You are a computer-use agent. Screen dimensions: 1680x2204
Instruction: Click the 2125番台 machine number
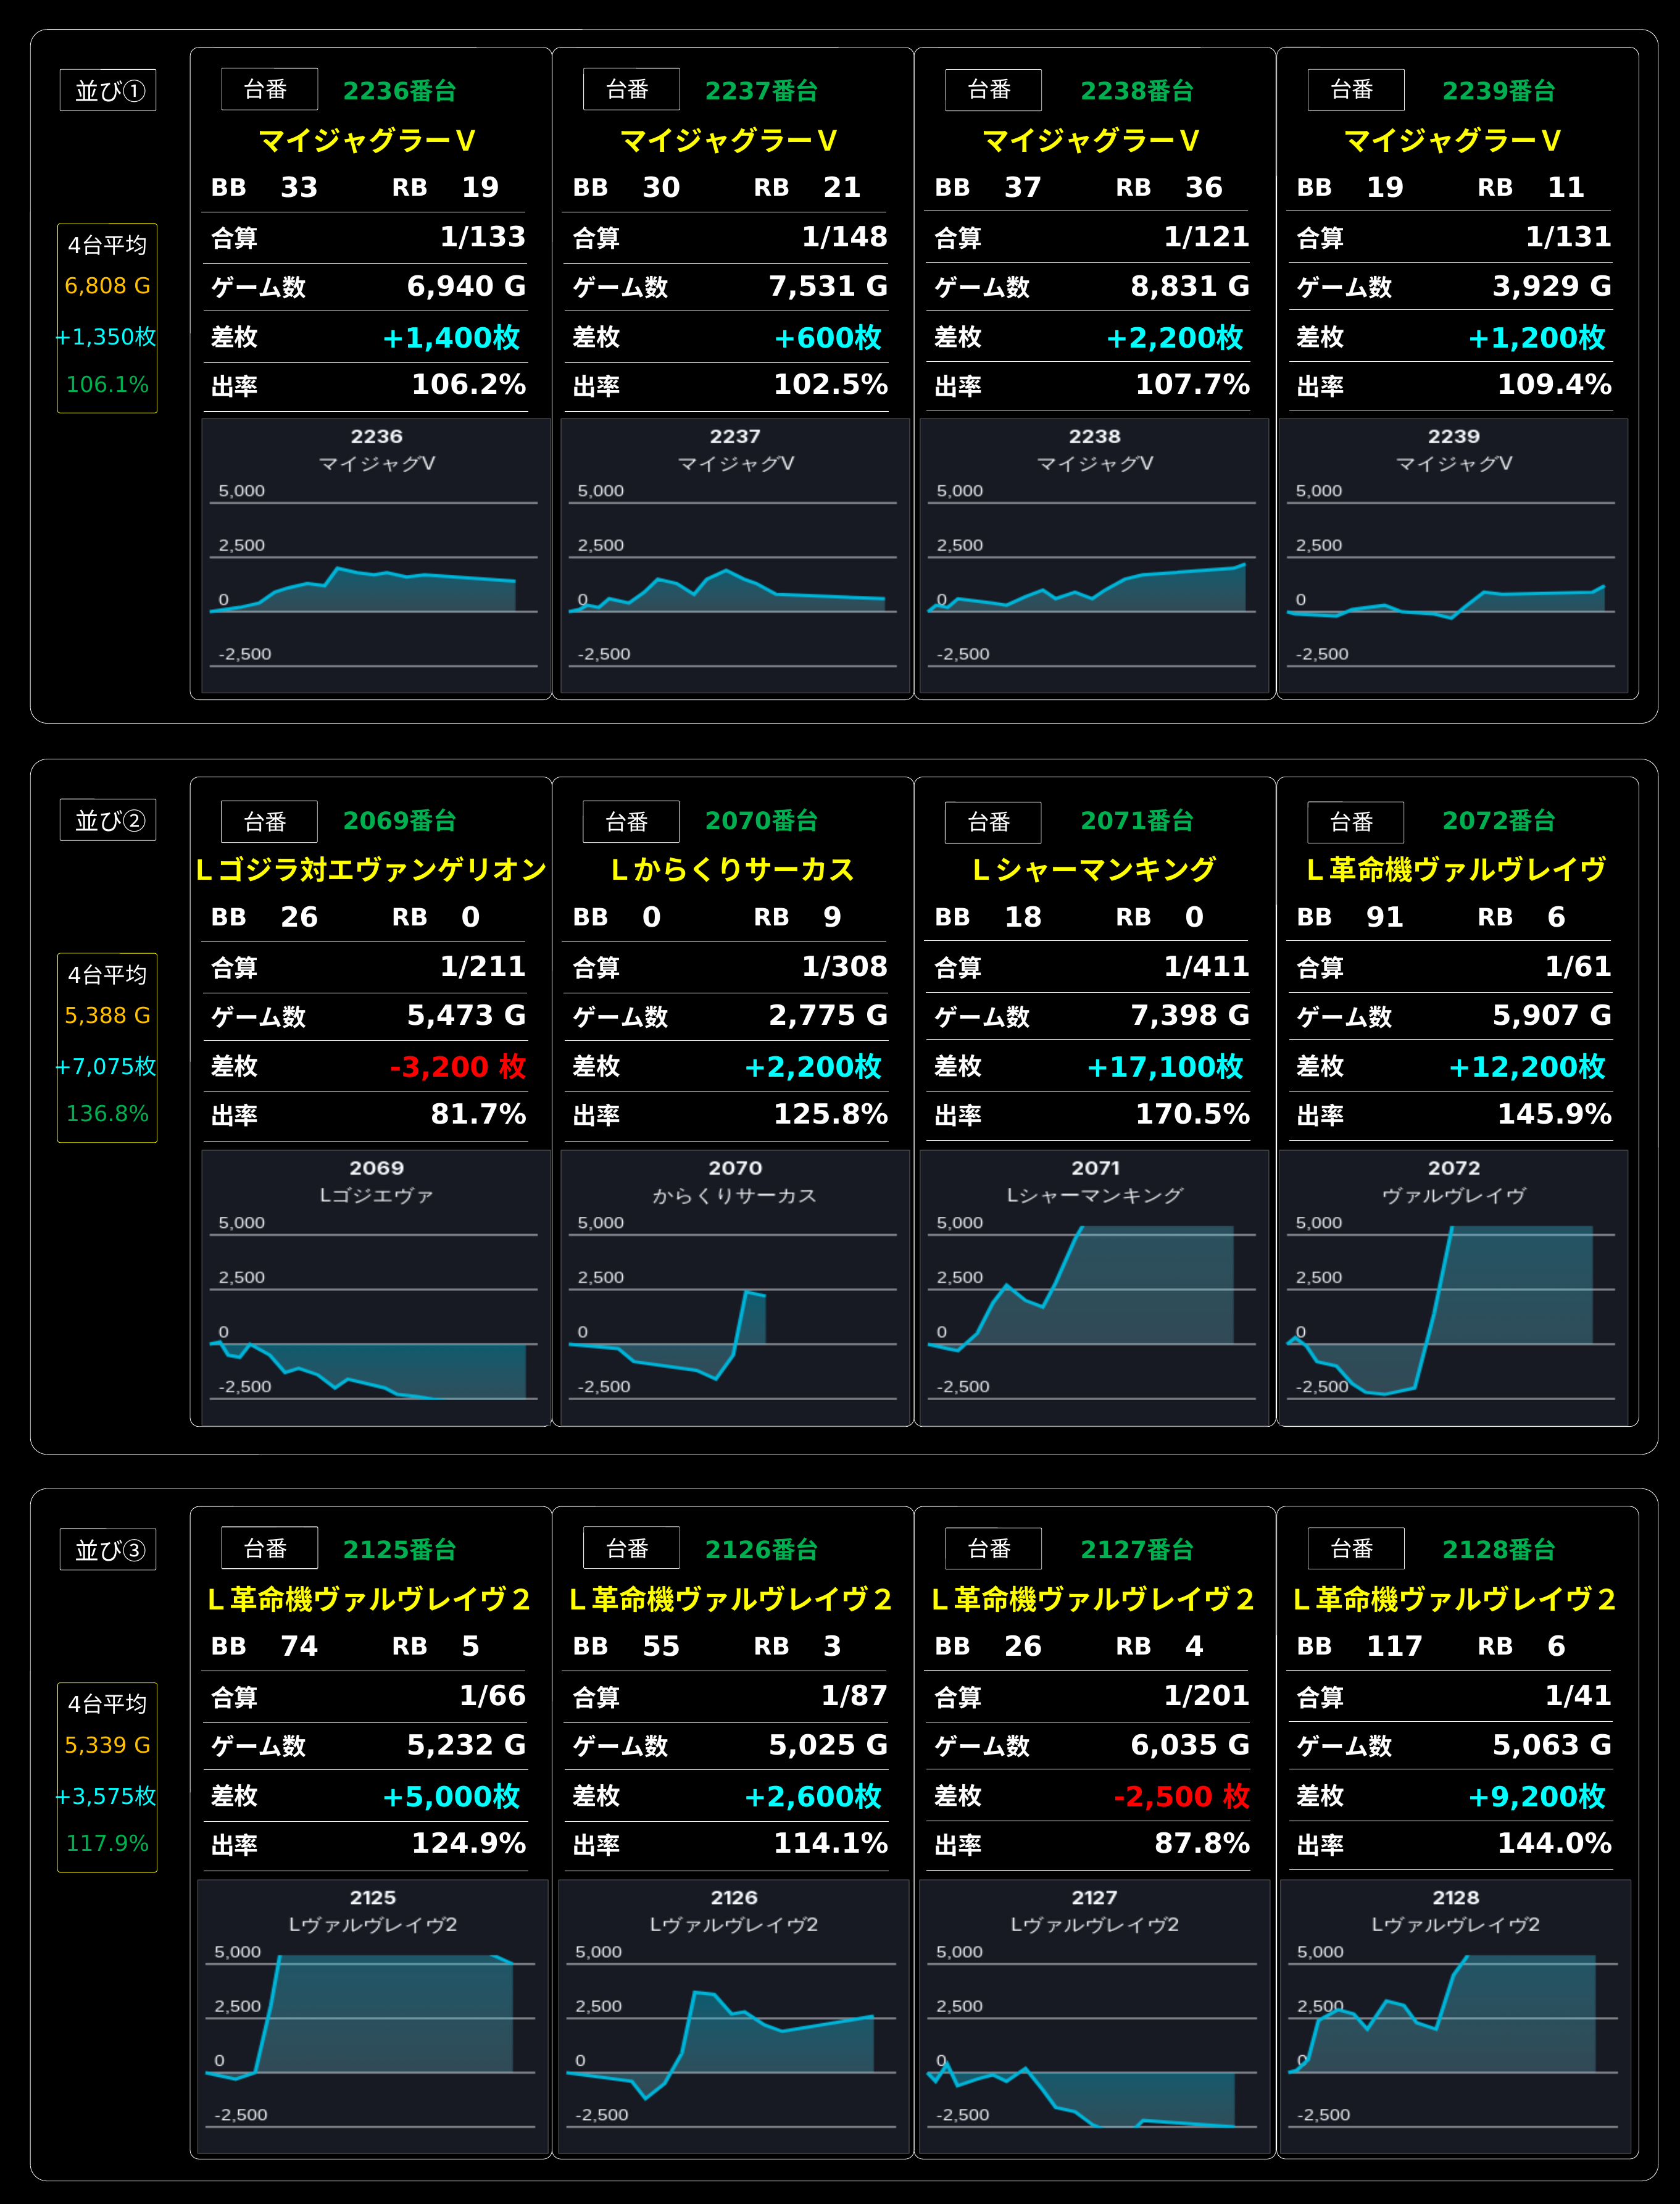tap(399, 1550)
